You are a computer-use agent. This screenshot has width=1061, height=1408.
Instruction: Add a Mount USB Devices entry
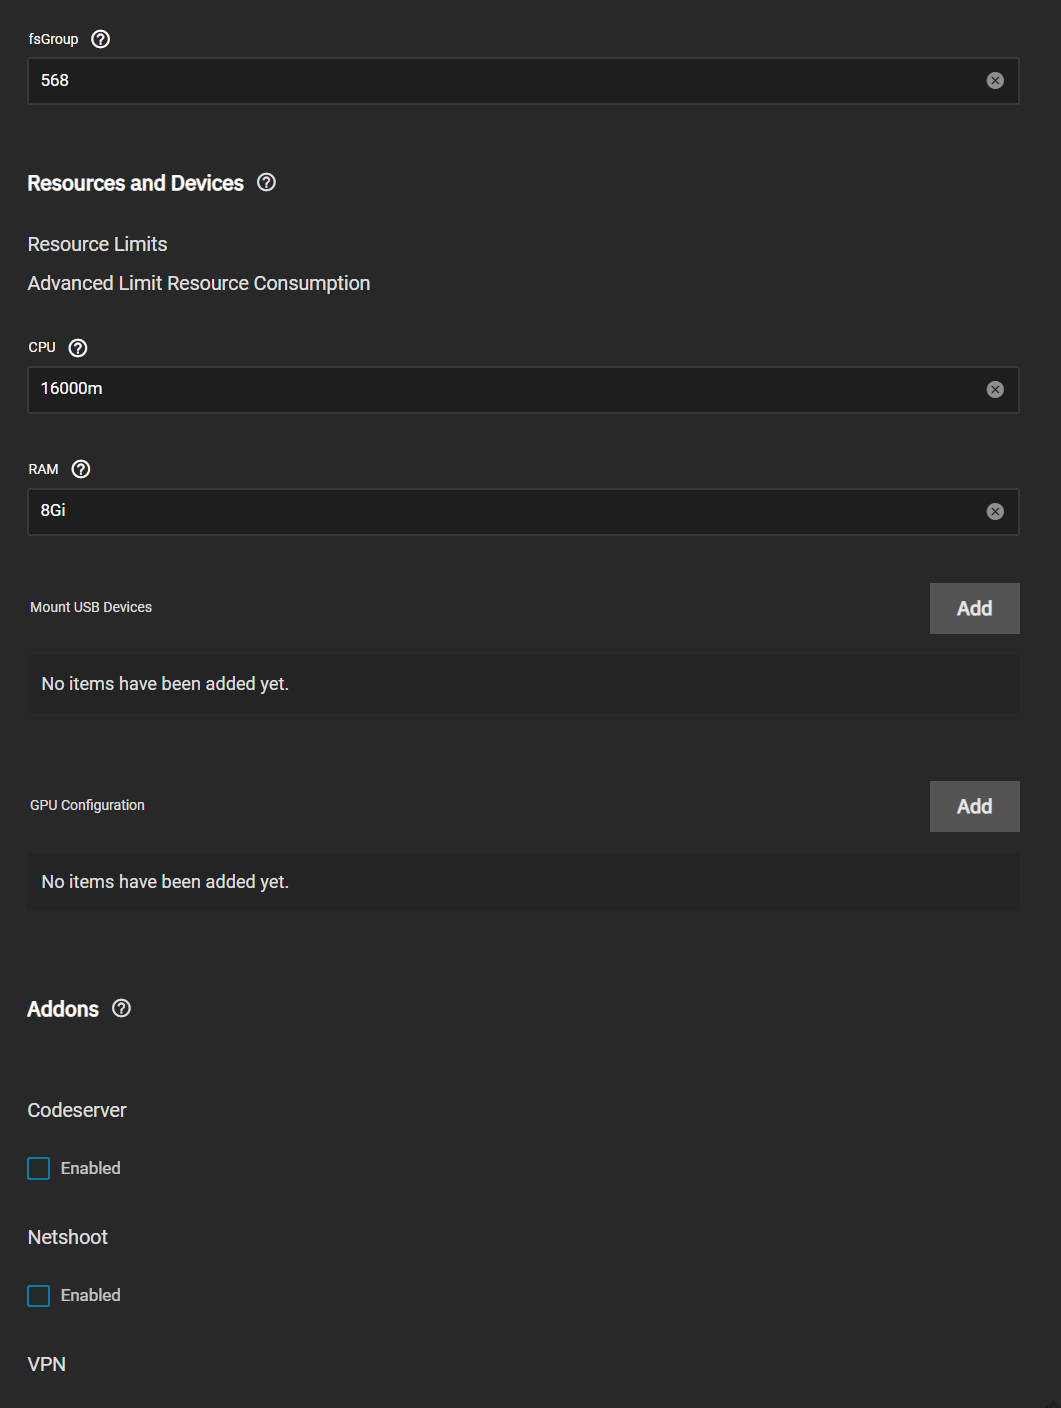[x=974, y=608]
